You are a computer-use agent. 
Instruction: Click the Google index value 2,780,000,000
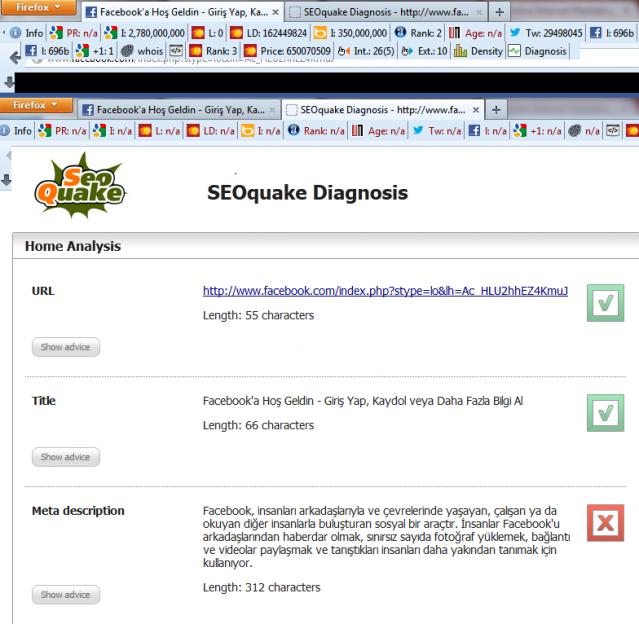145,33
